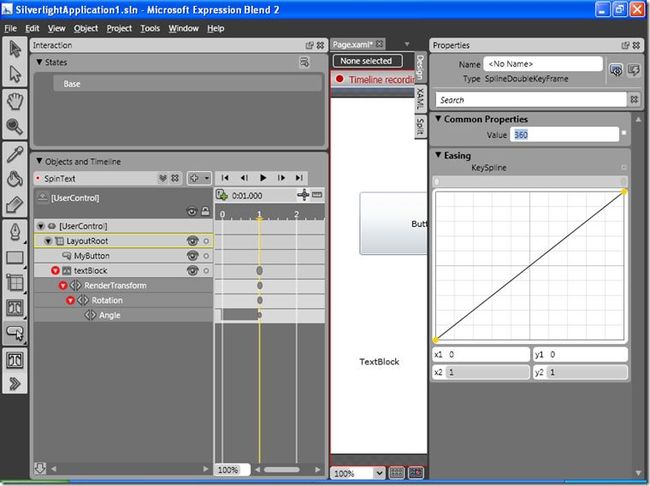This screenshot has width=650, height=486.
Task: Click the property Search box
Action: [531, 100]
